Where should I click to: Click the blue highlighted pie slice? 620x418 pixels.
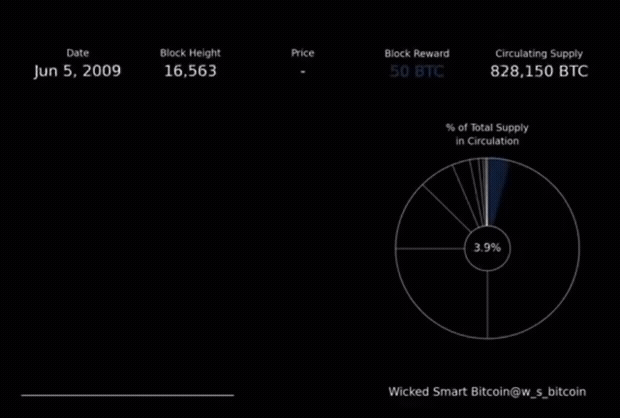click(497, 185)
